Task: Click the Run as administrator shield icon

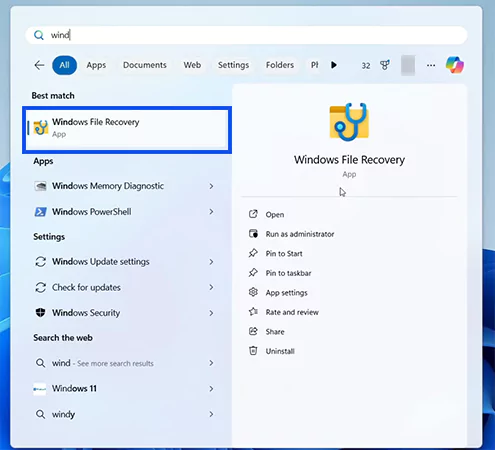Action: (253, 234)
